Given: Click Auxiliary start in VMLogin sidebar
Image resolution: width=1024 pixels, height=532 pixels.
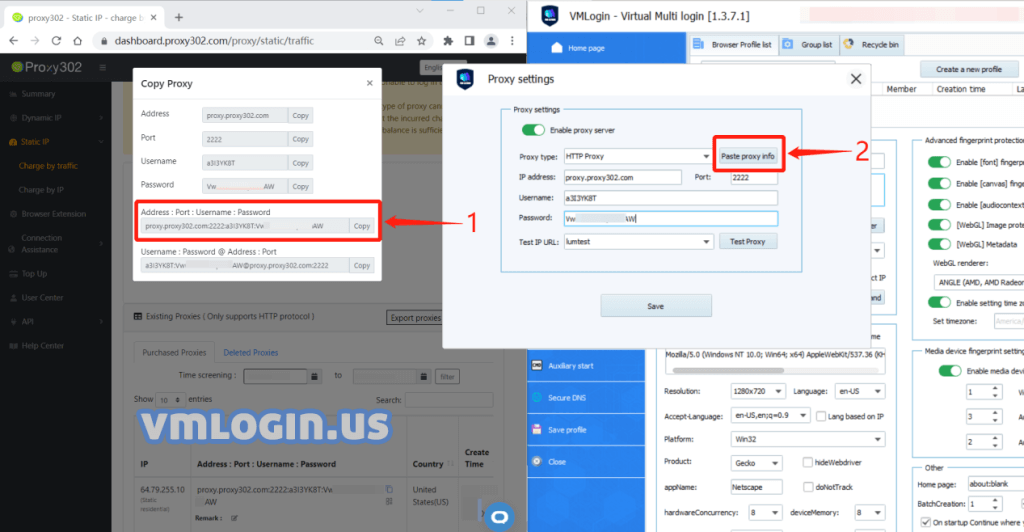Looking at the screenshot, I should pos(586,366).
